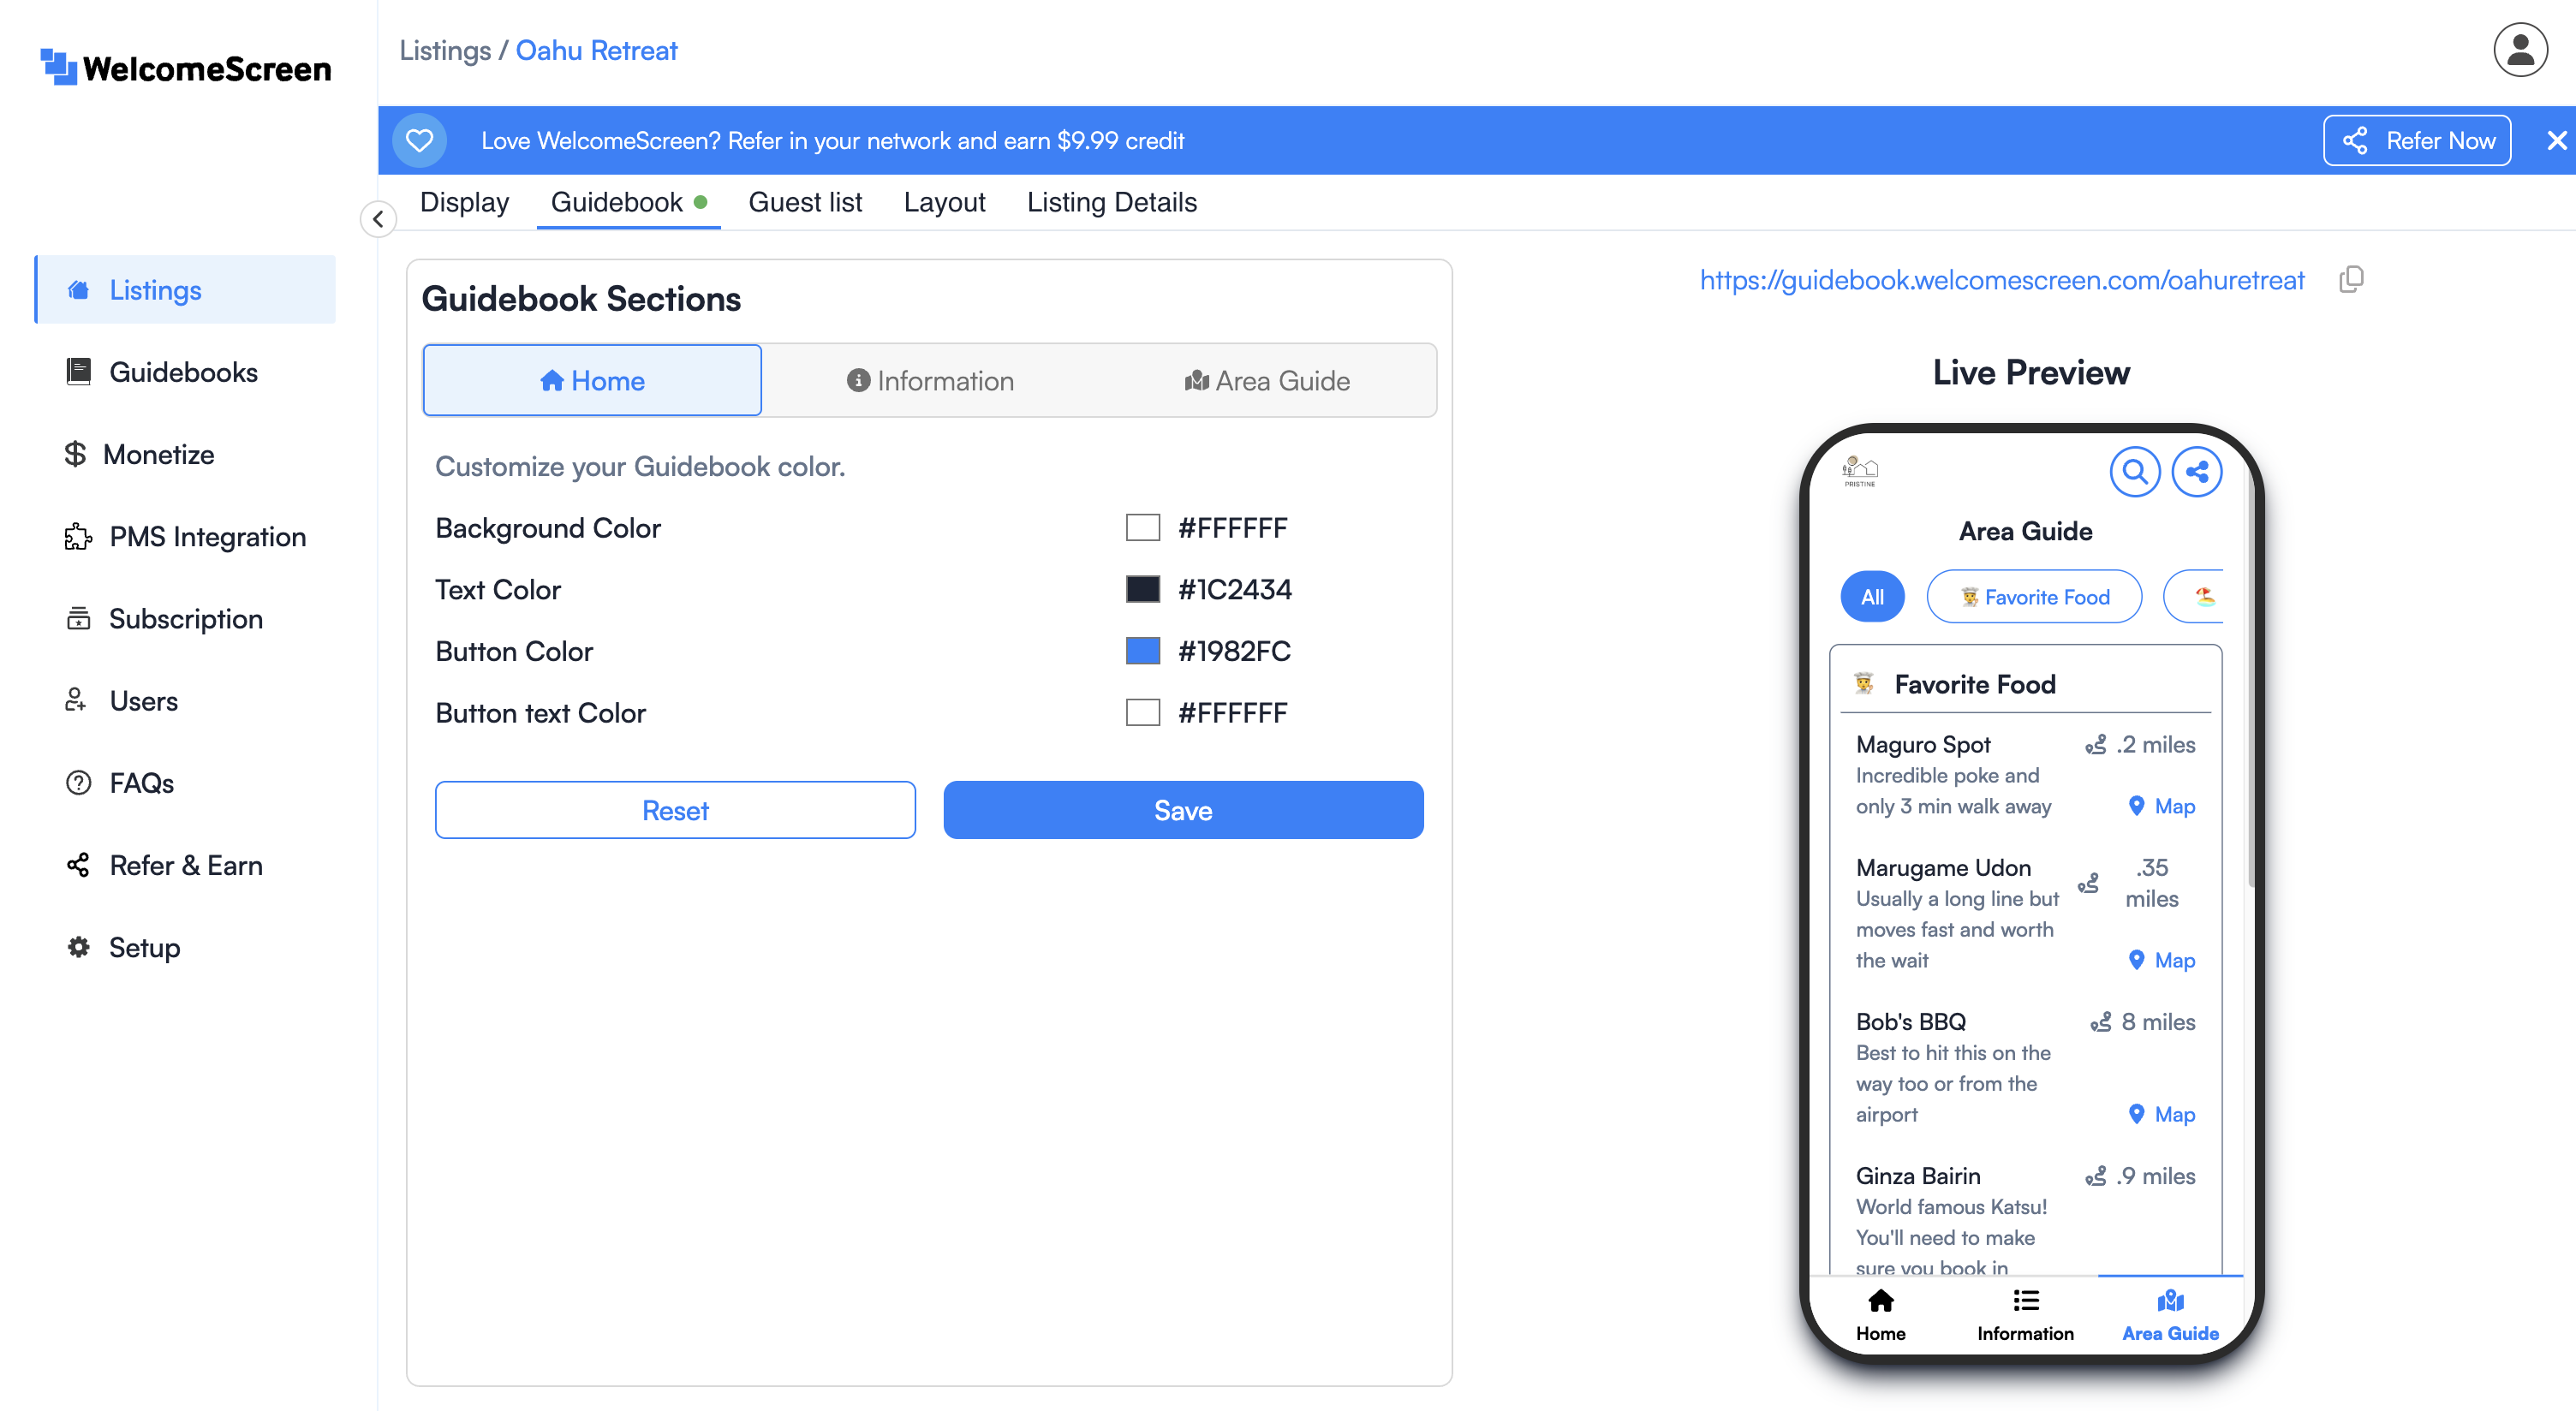Image resolution: width=2576 pixels, height=1411 pixels.
Task: Click the distance icon beside .2 miles
Action: 2095,745
